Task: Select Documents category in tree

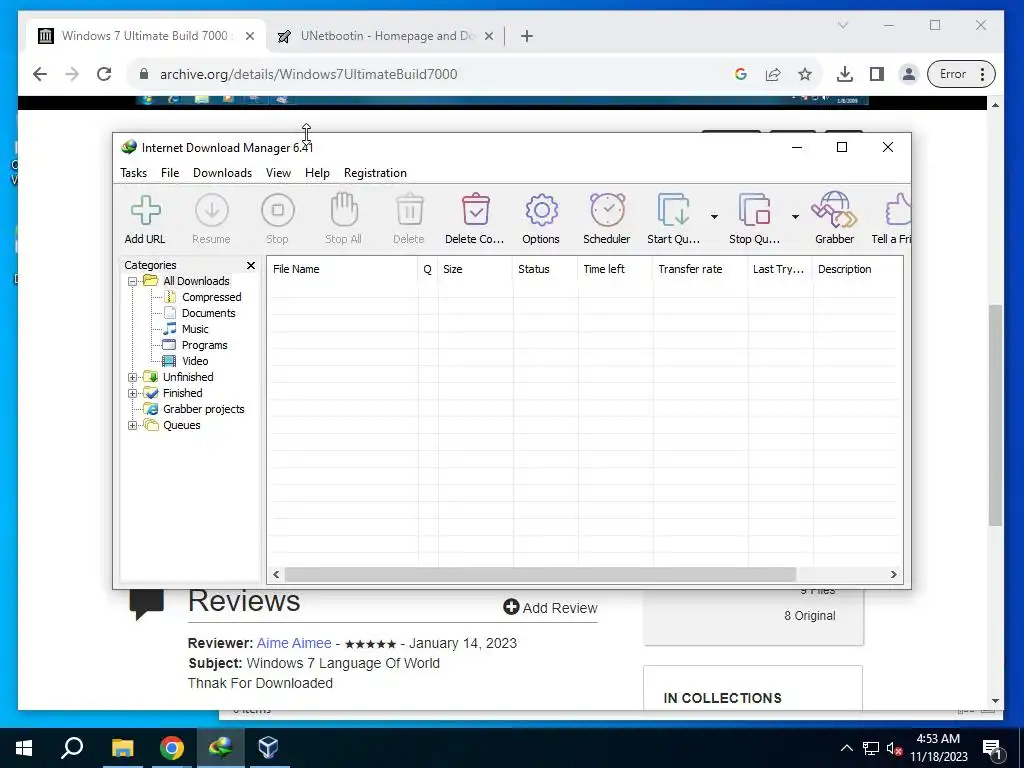Action: pos(208,313)
